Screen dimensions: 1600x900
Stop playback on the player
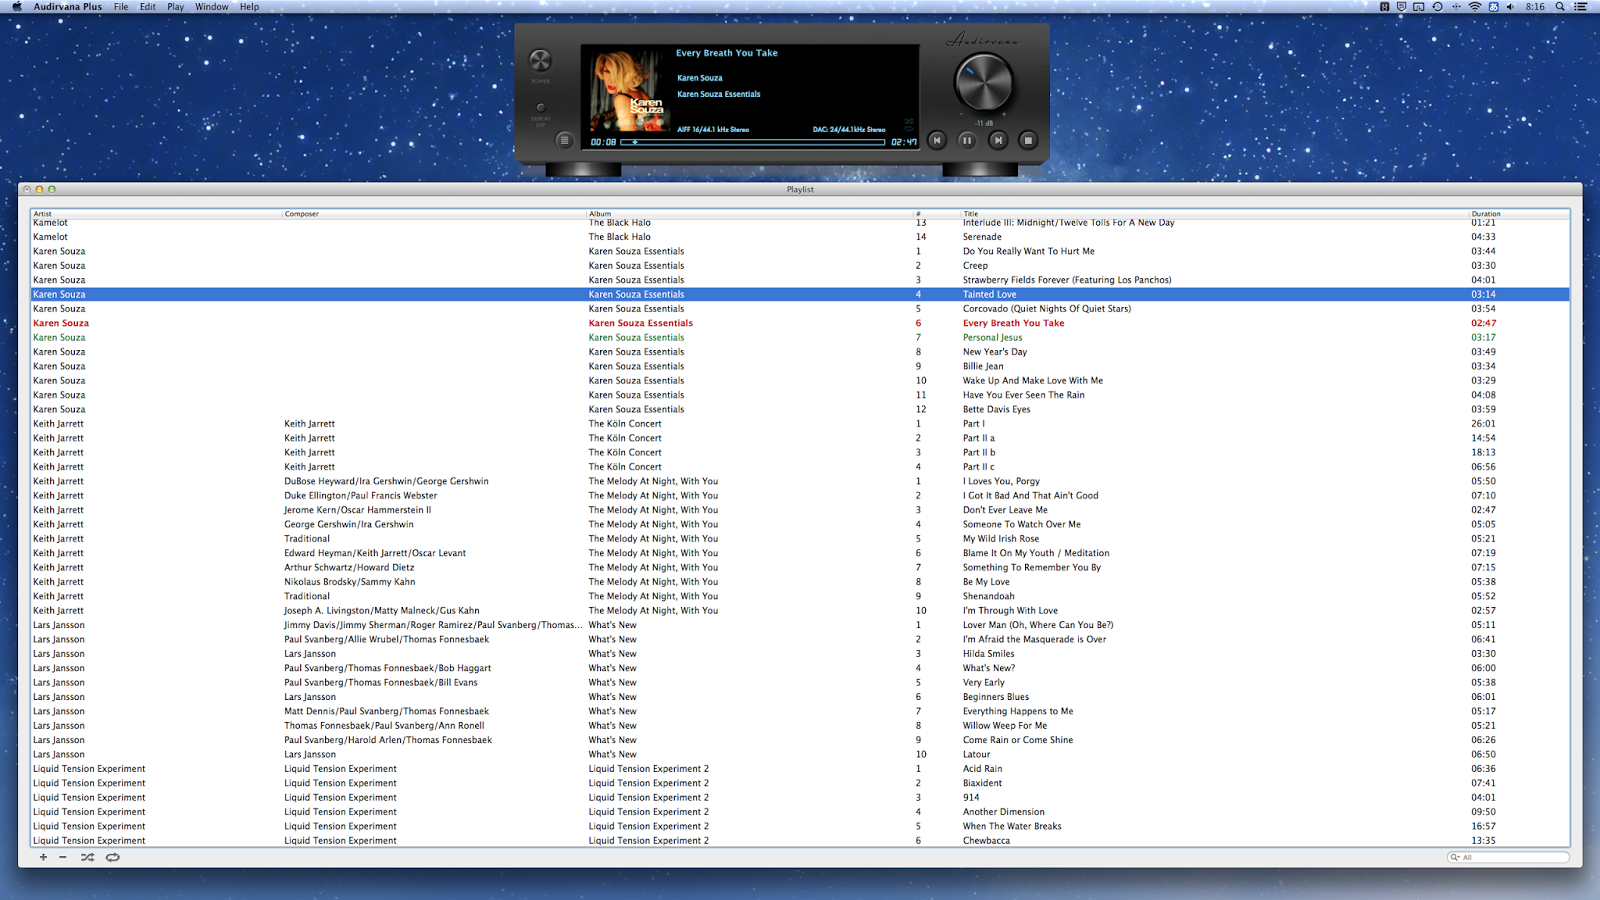point(1027,140)
